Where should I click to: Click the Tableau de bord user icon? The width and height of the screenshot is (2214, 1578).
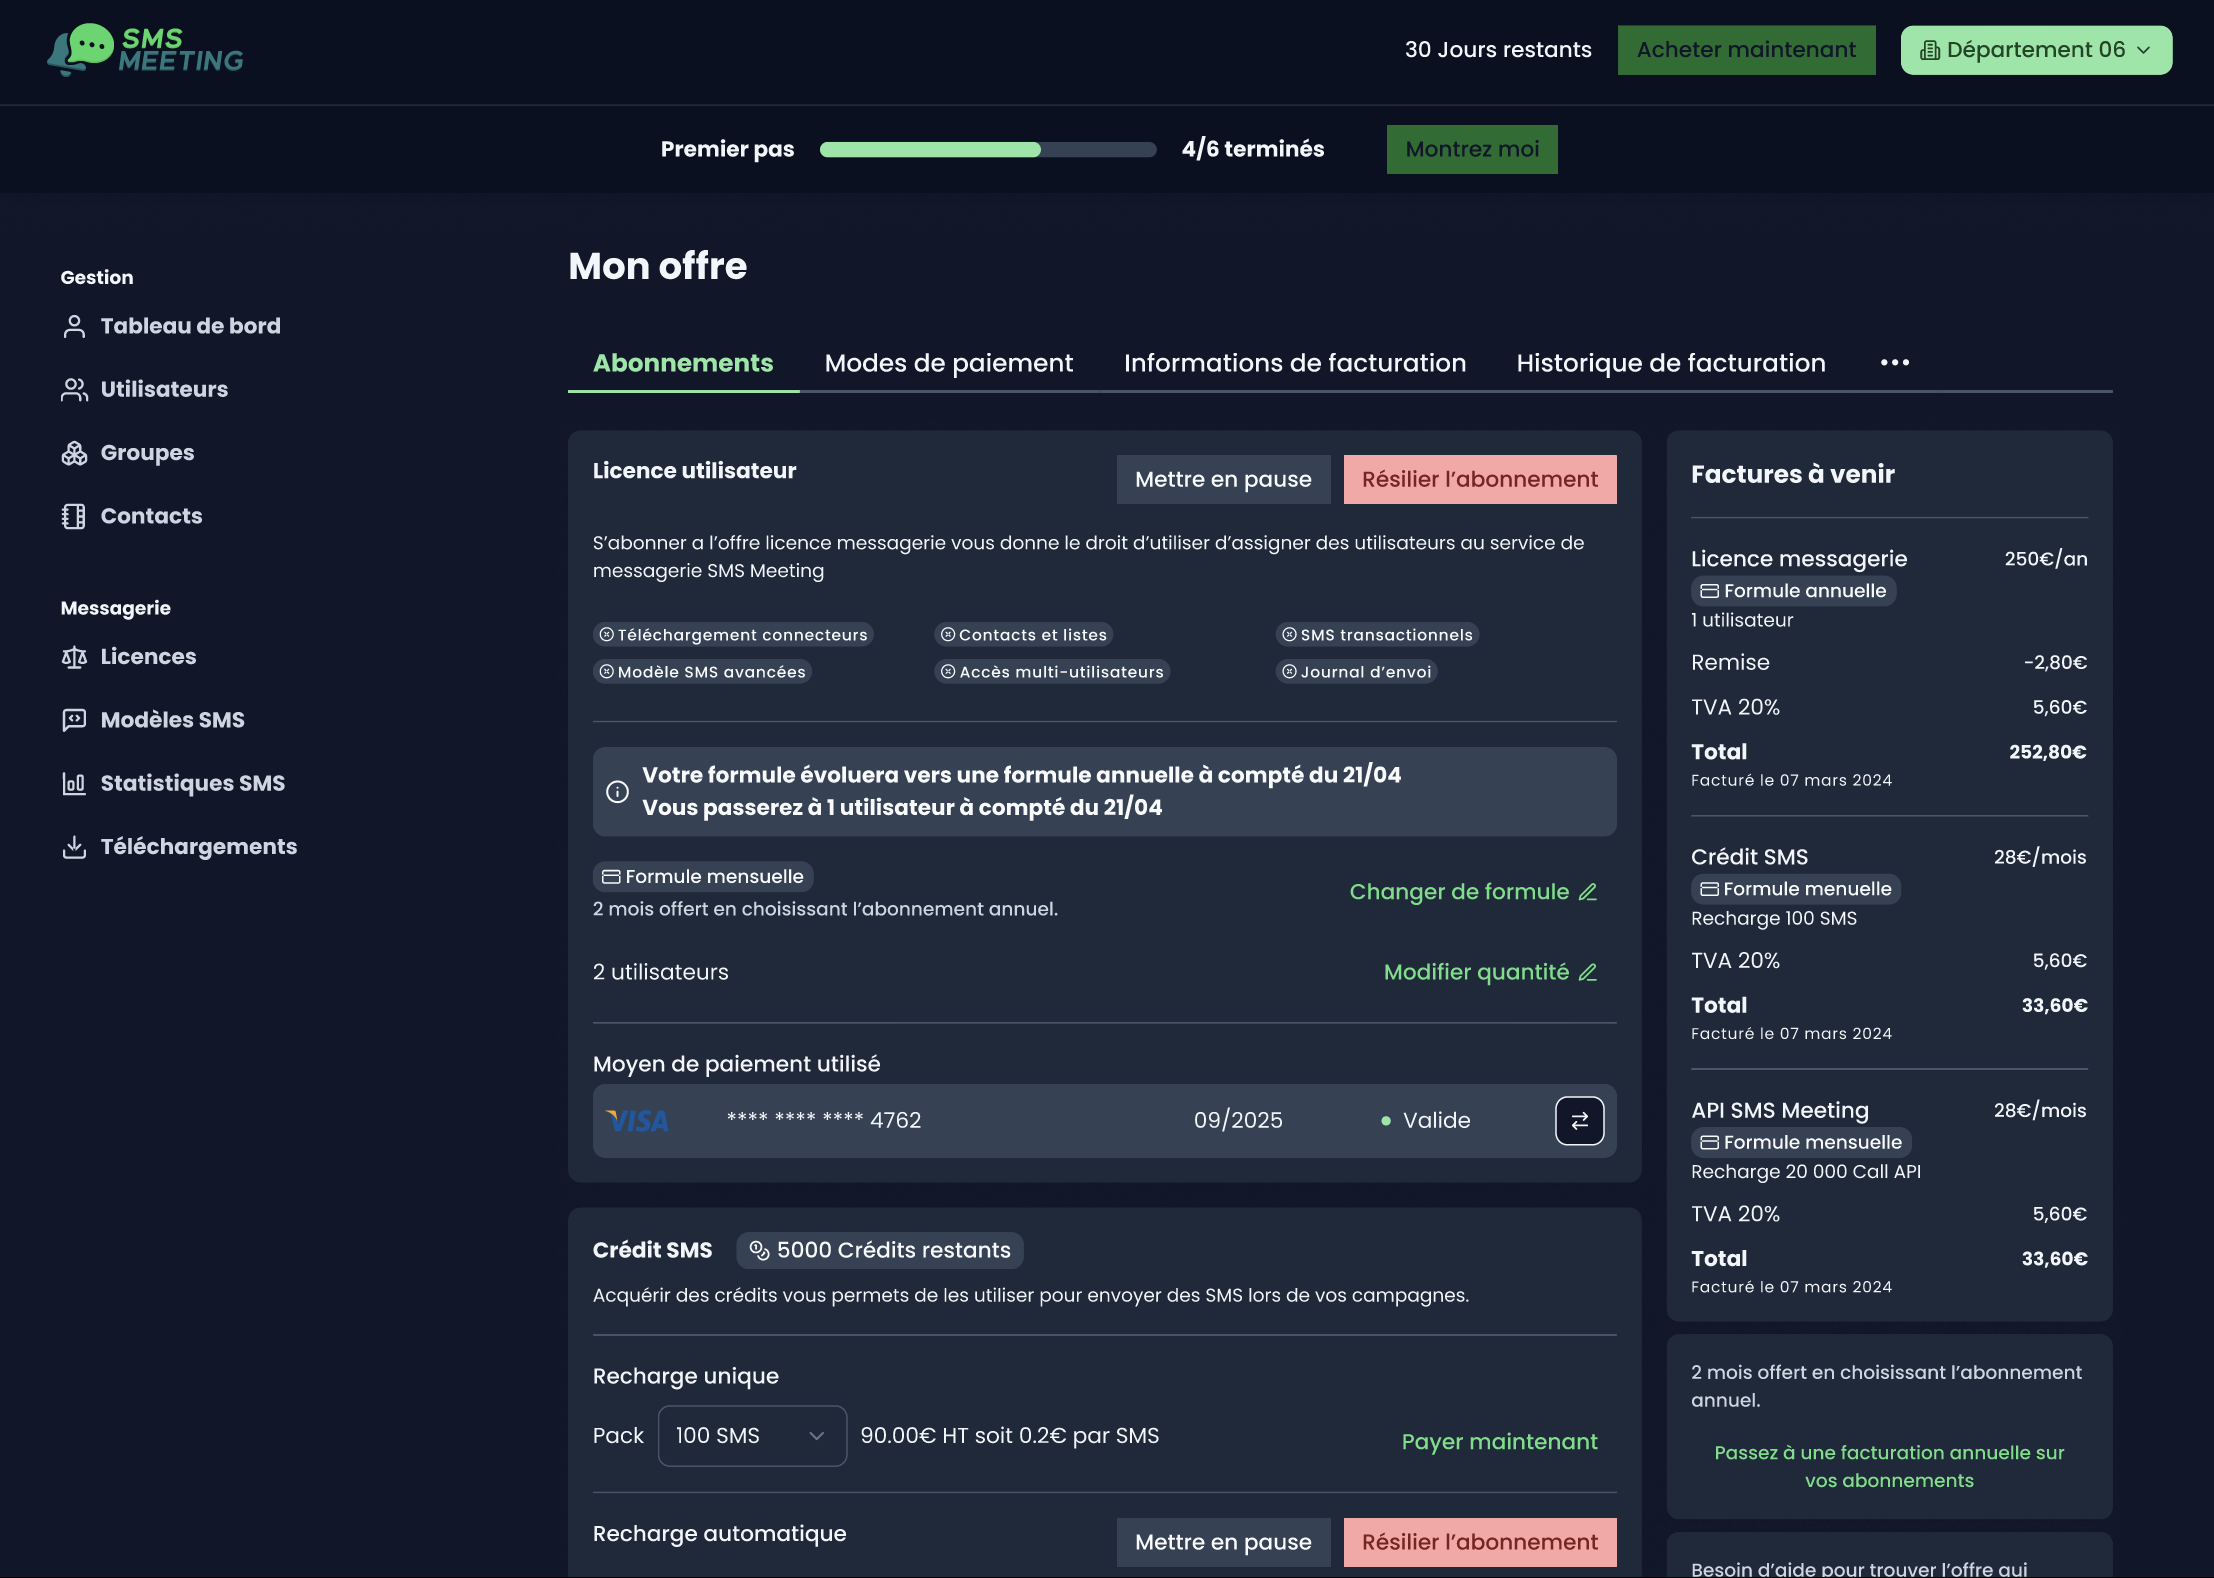tap(74, 326)
